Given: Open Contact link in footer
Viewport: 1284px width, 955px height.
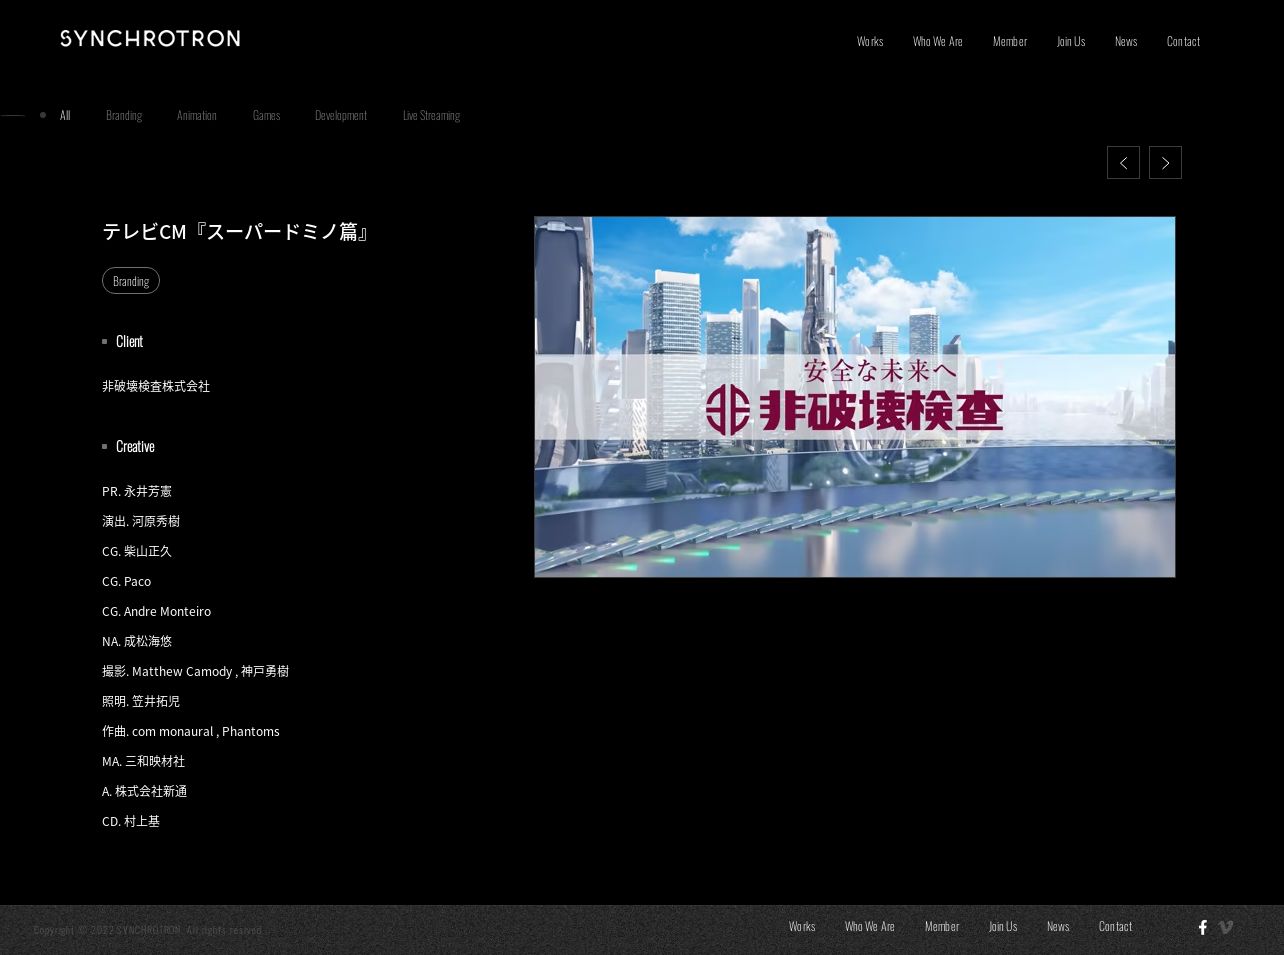Looking at the screenshot, I should tap(1115, 926).
